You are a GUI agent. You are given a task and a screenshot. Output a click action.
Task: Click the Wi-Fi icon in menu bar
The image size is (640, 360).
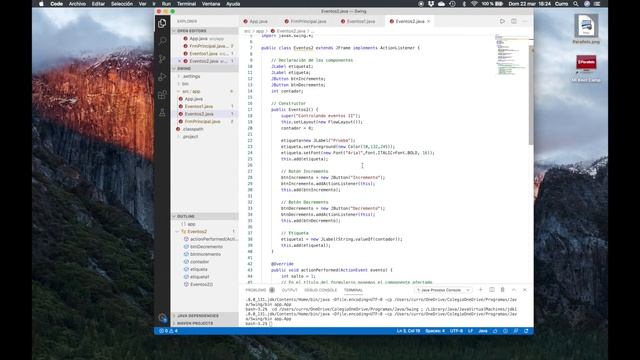click(x=474, y=4)
